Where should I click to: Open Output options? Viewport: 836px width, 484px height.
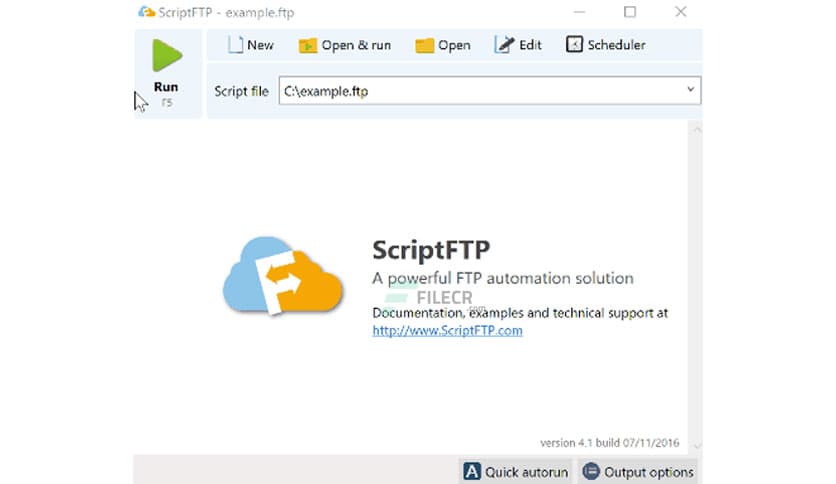coord(638,472)
